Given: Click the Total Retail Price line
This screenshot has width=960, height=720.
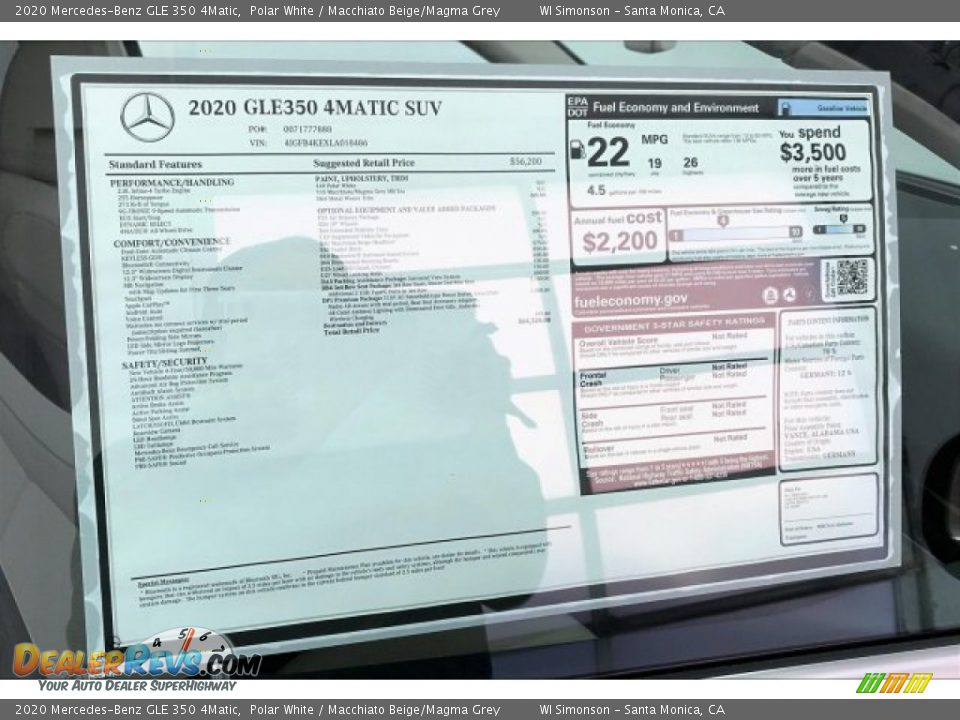Looking at the screenshot, I should pos(352,331).
